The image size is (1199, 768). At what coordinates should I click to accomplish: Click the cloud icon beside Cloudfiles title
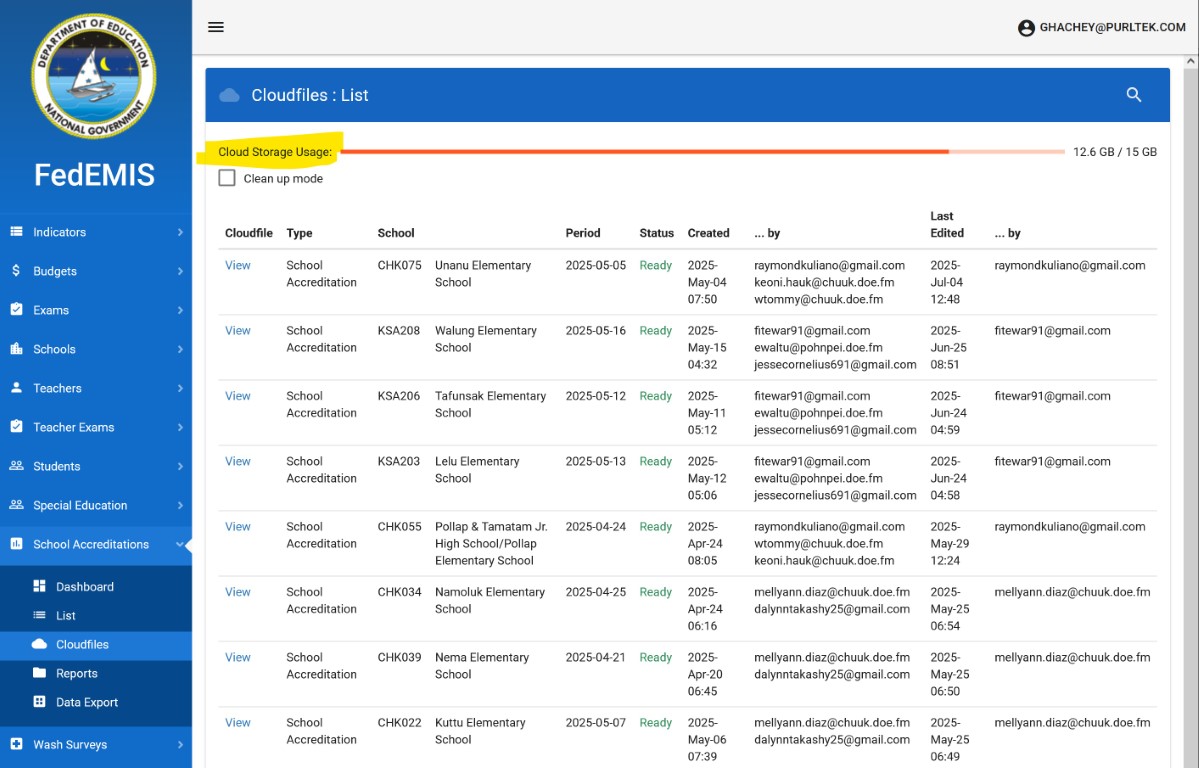(x=229, y=95)
